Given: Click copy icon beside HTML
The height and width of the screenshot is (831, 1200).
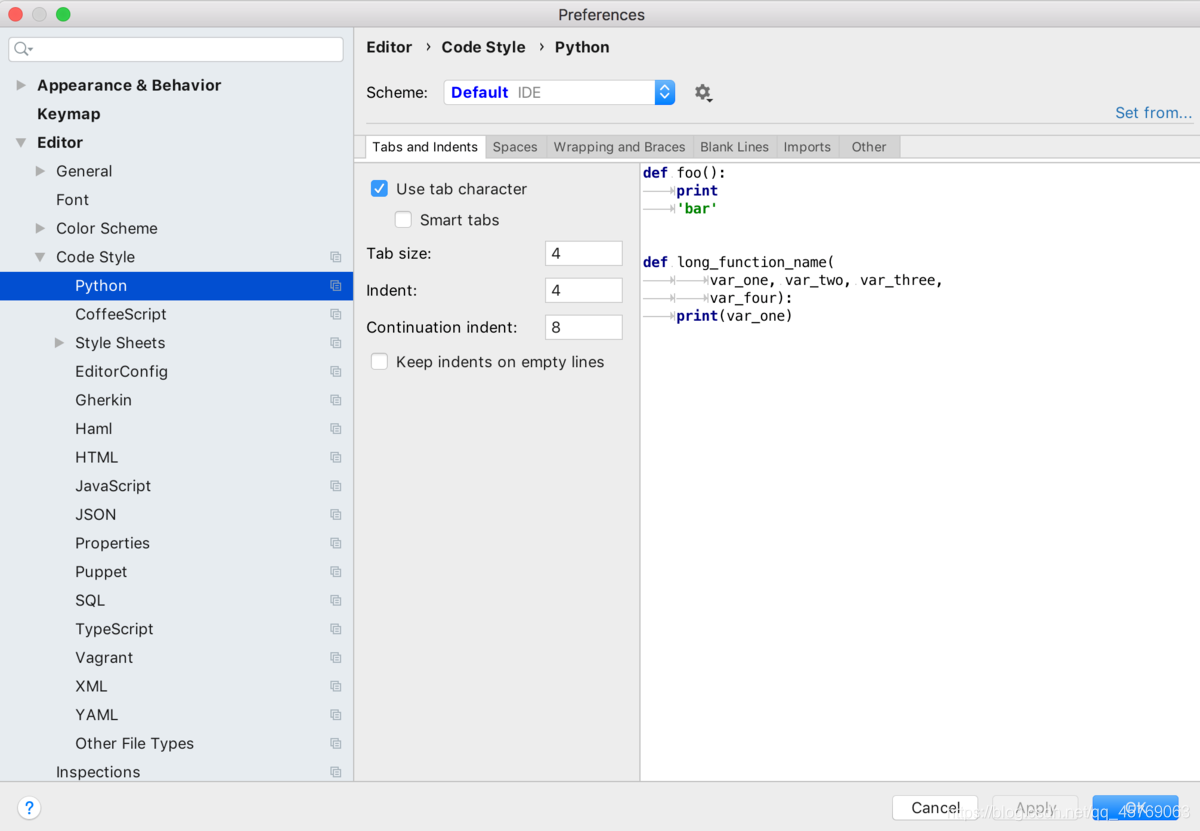Looking at the screenshot, I should 336,457.
